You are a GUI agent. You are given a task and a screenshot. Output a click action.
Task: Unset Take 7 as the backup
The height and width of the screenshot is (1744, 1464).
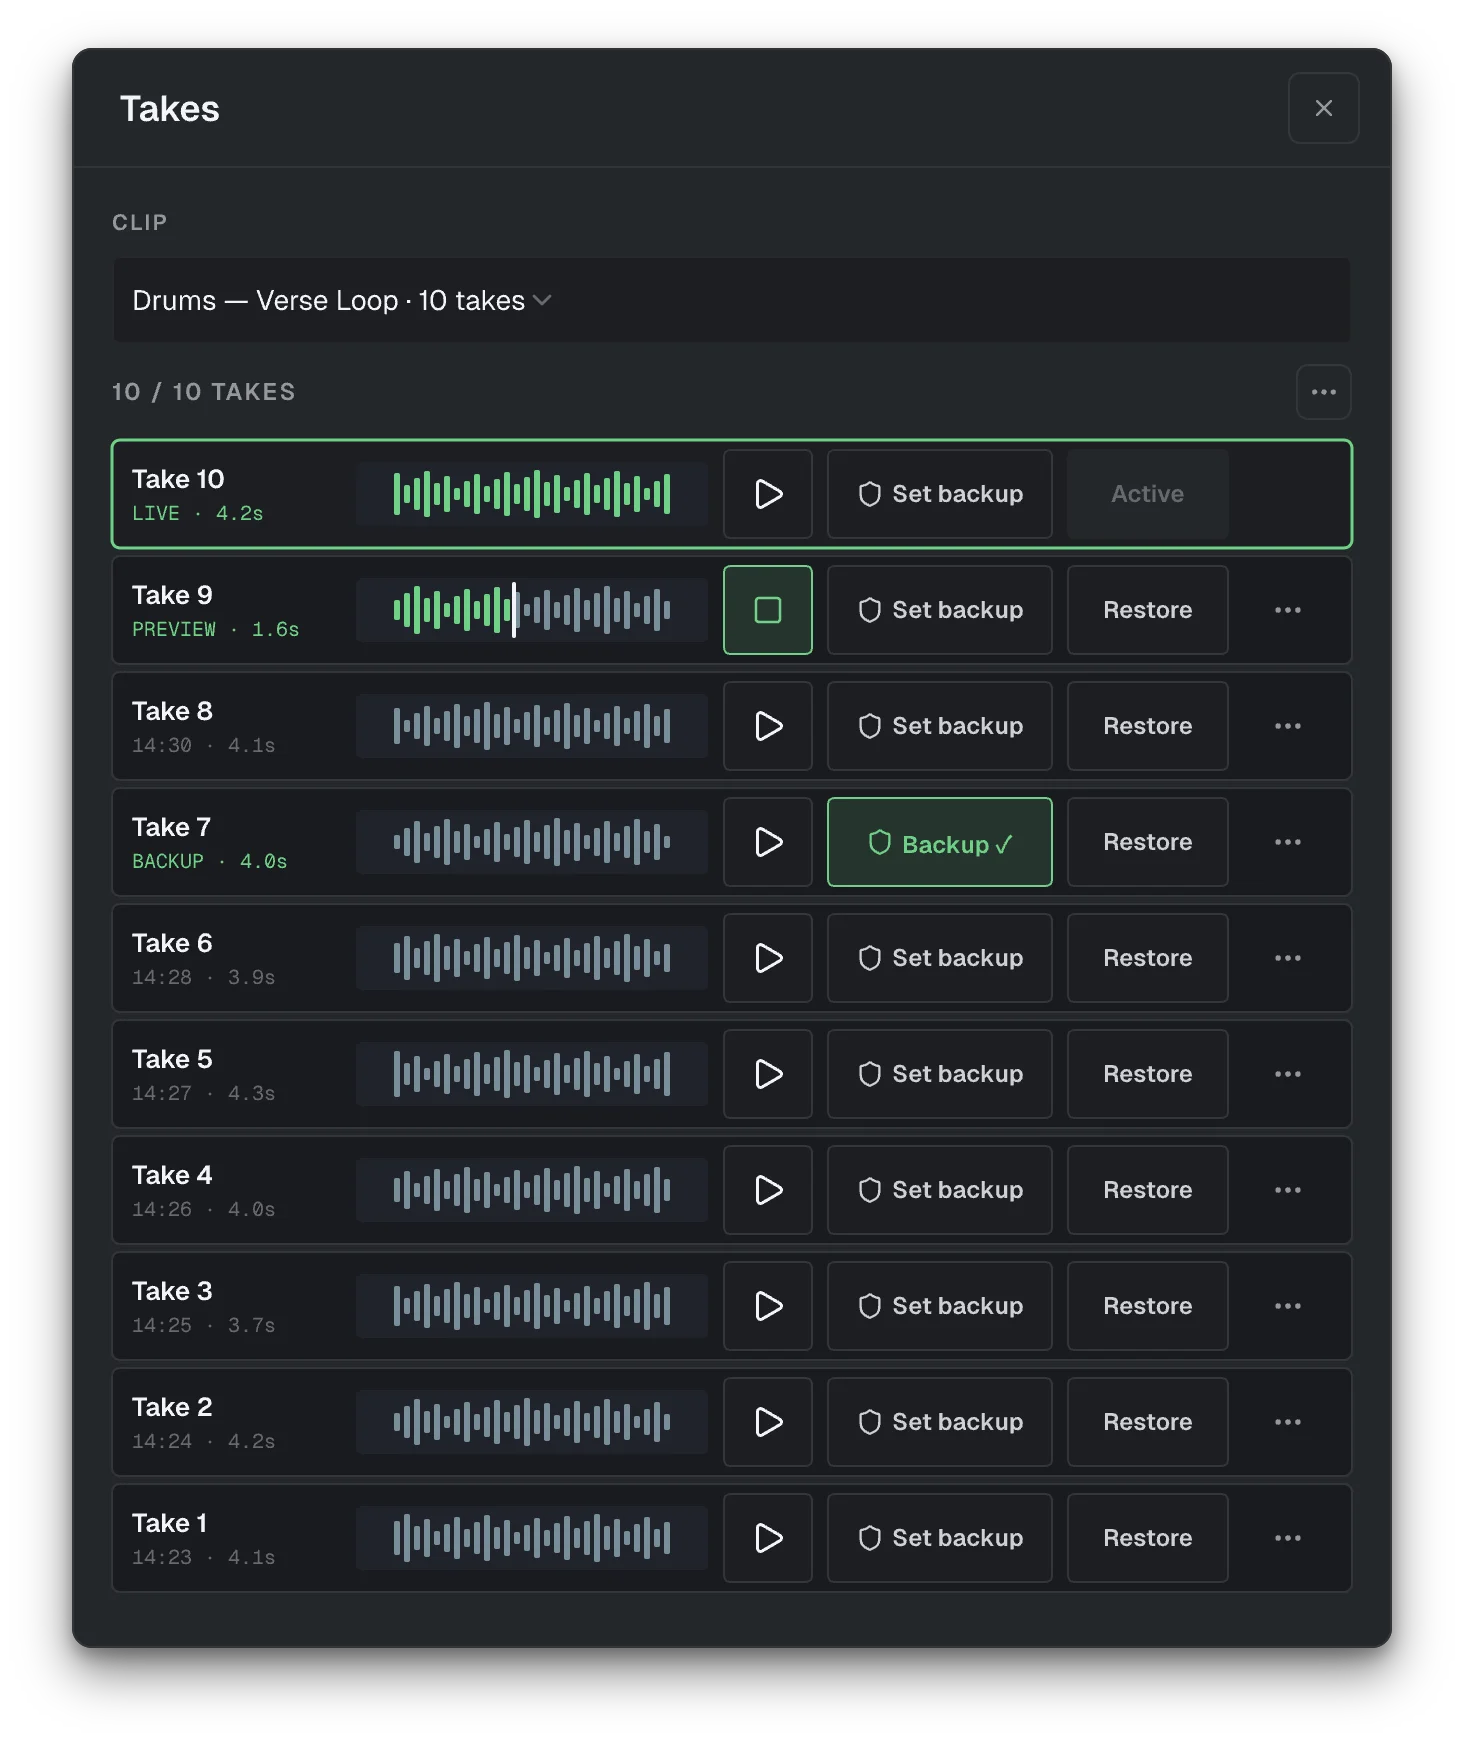tap(940, 842)
